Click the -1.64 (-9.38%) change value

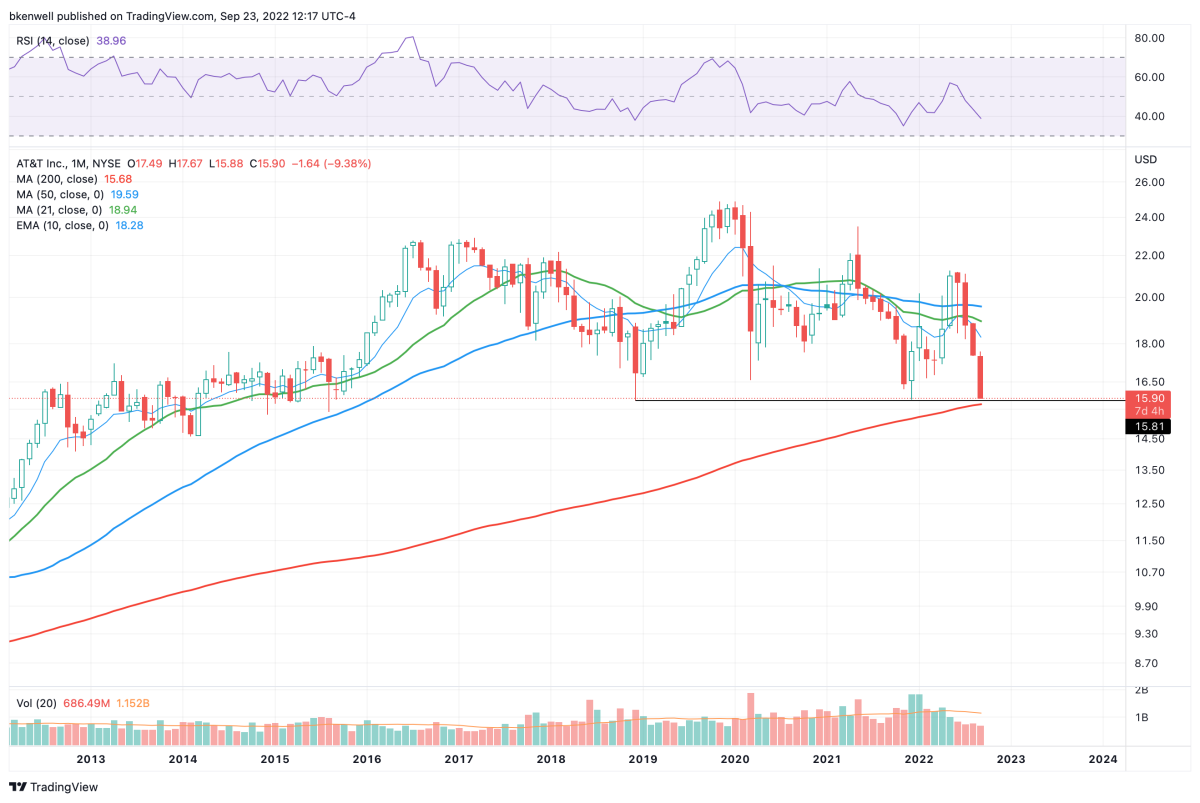(331, 163)
